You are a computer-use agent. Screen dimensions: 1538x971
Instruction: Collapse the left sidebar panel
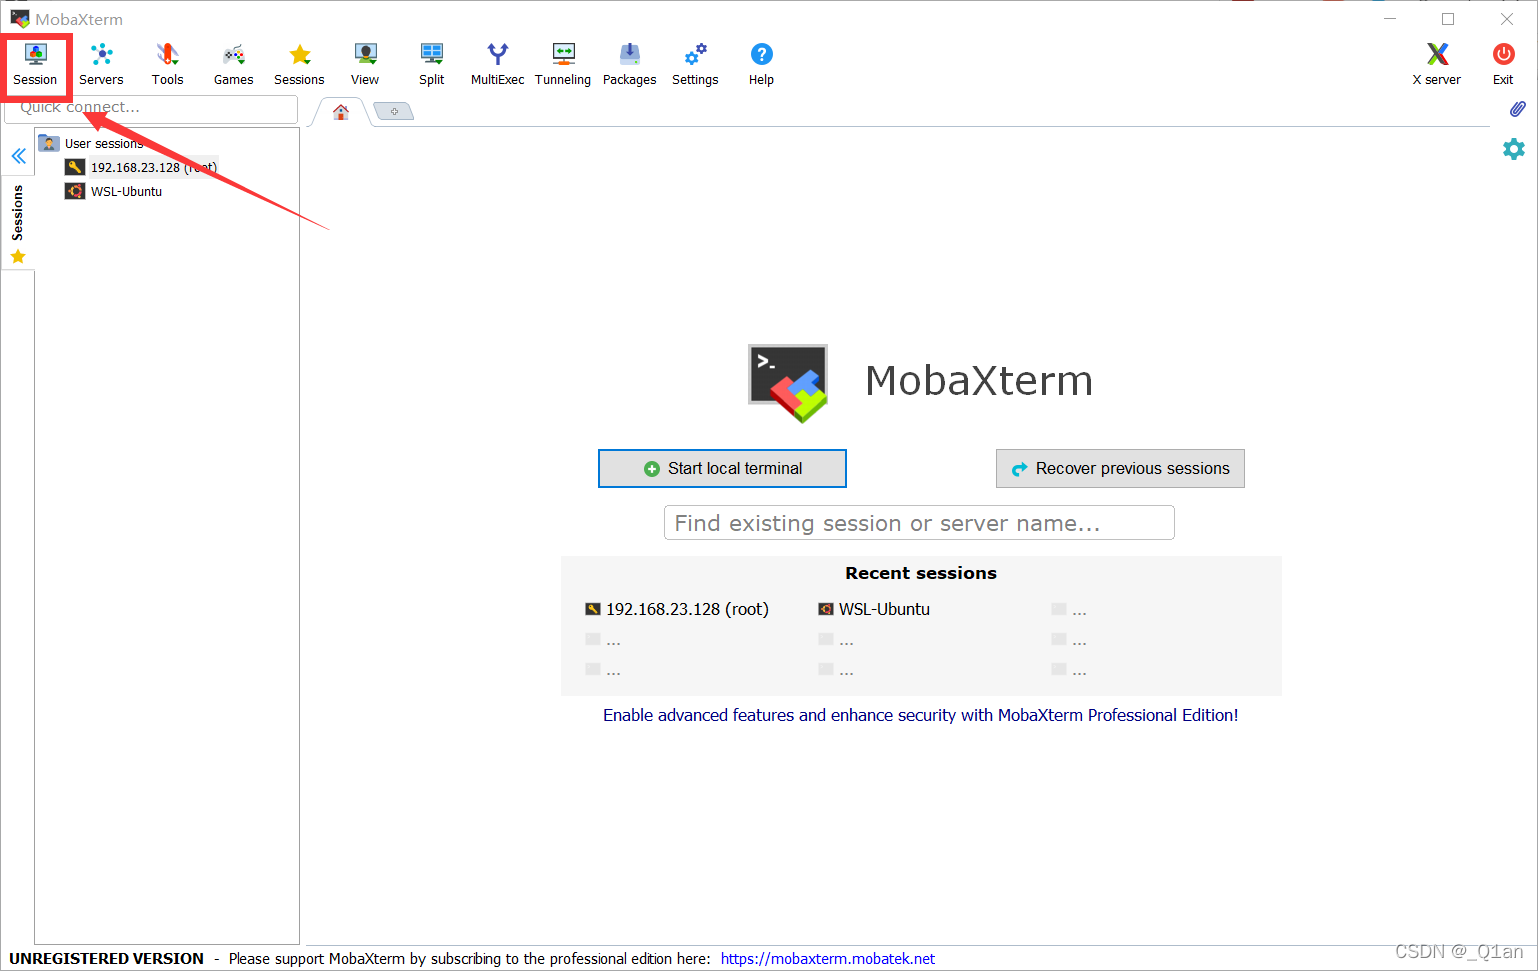[x=18, y=155]
